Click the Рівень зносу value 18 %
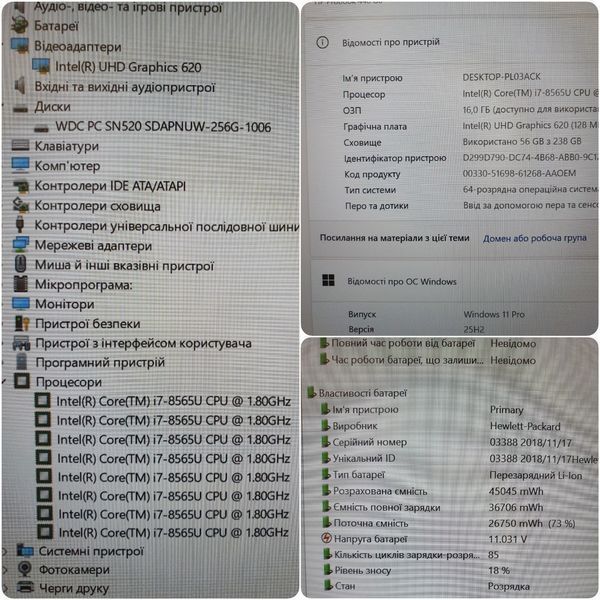 [499, 571]
